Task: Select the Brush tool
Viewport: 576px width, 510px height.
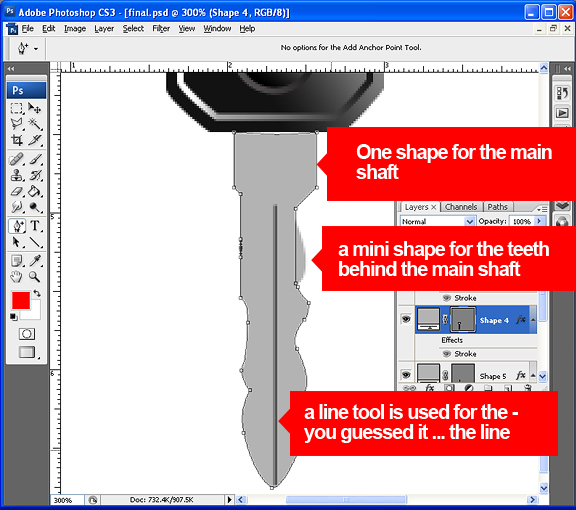Action: [x=35, y=159]
